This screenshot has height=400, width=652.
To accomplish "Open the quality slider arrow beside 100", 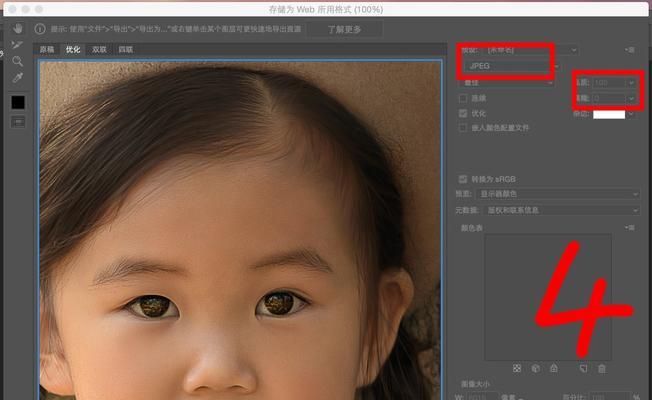I will [x=631, y=83].
